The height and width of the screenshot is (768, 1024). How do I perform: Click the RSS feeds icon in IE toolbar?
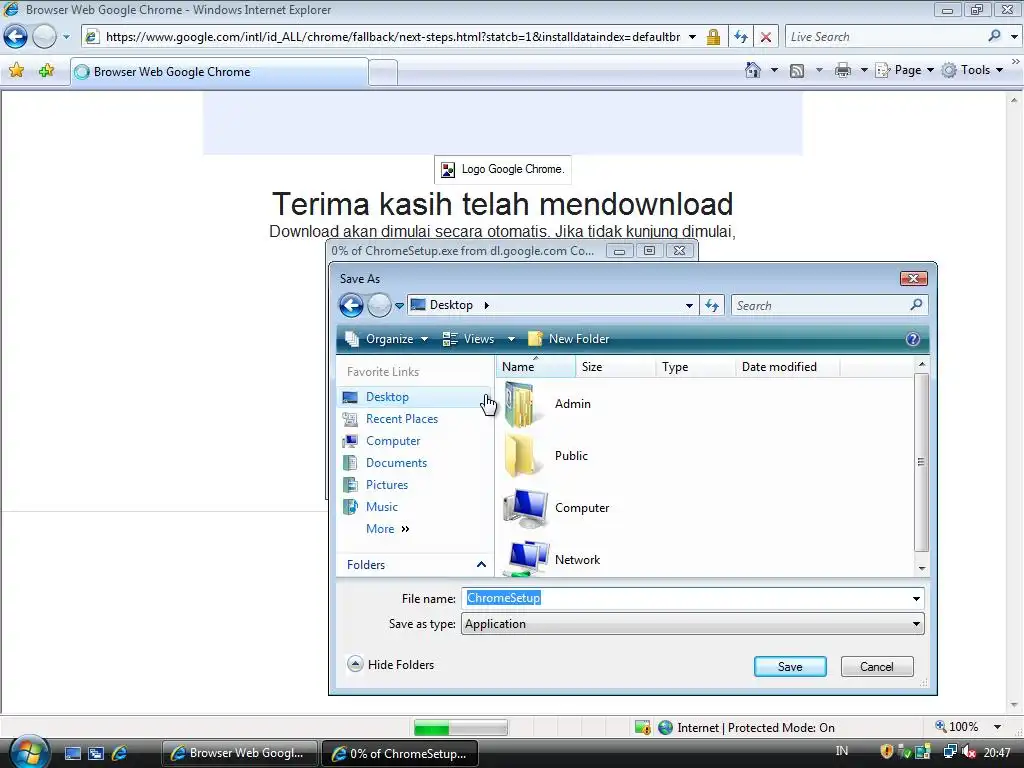797,71
